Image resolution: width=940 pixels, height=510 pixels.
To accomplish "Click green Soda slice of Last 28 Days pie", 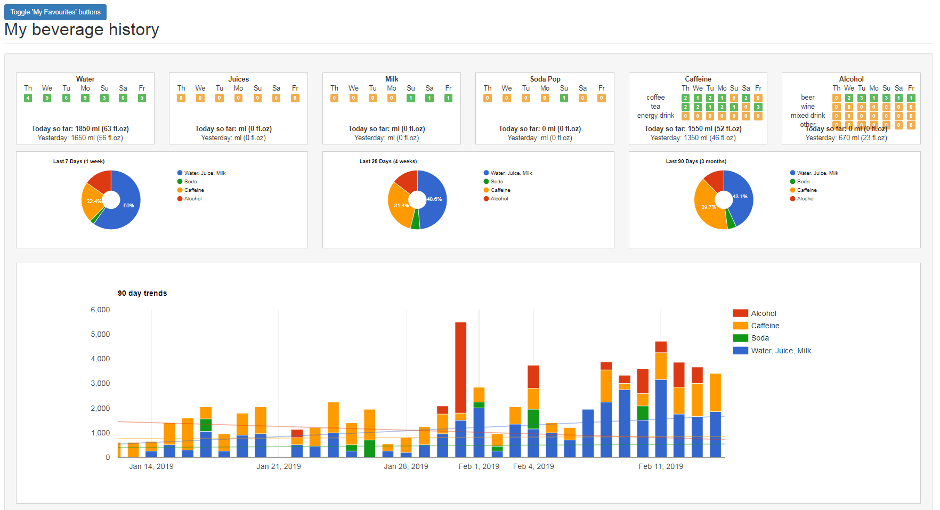I will click(x=415, y=222).
